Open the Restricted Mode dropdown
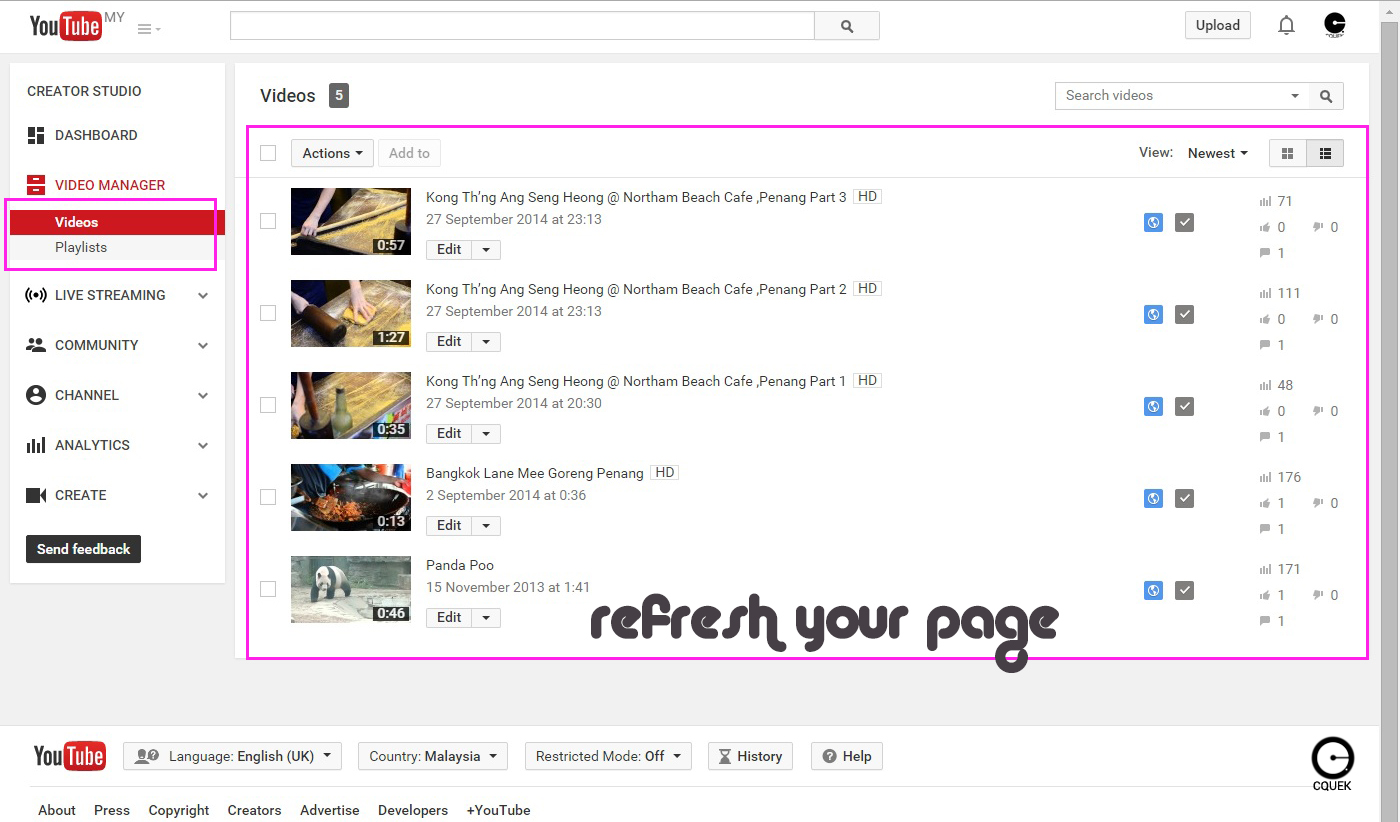 pyautogui.click(x=608, y=756)
